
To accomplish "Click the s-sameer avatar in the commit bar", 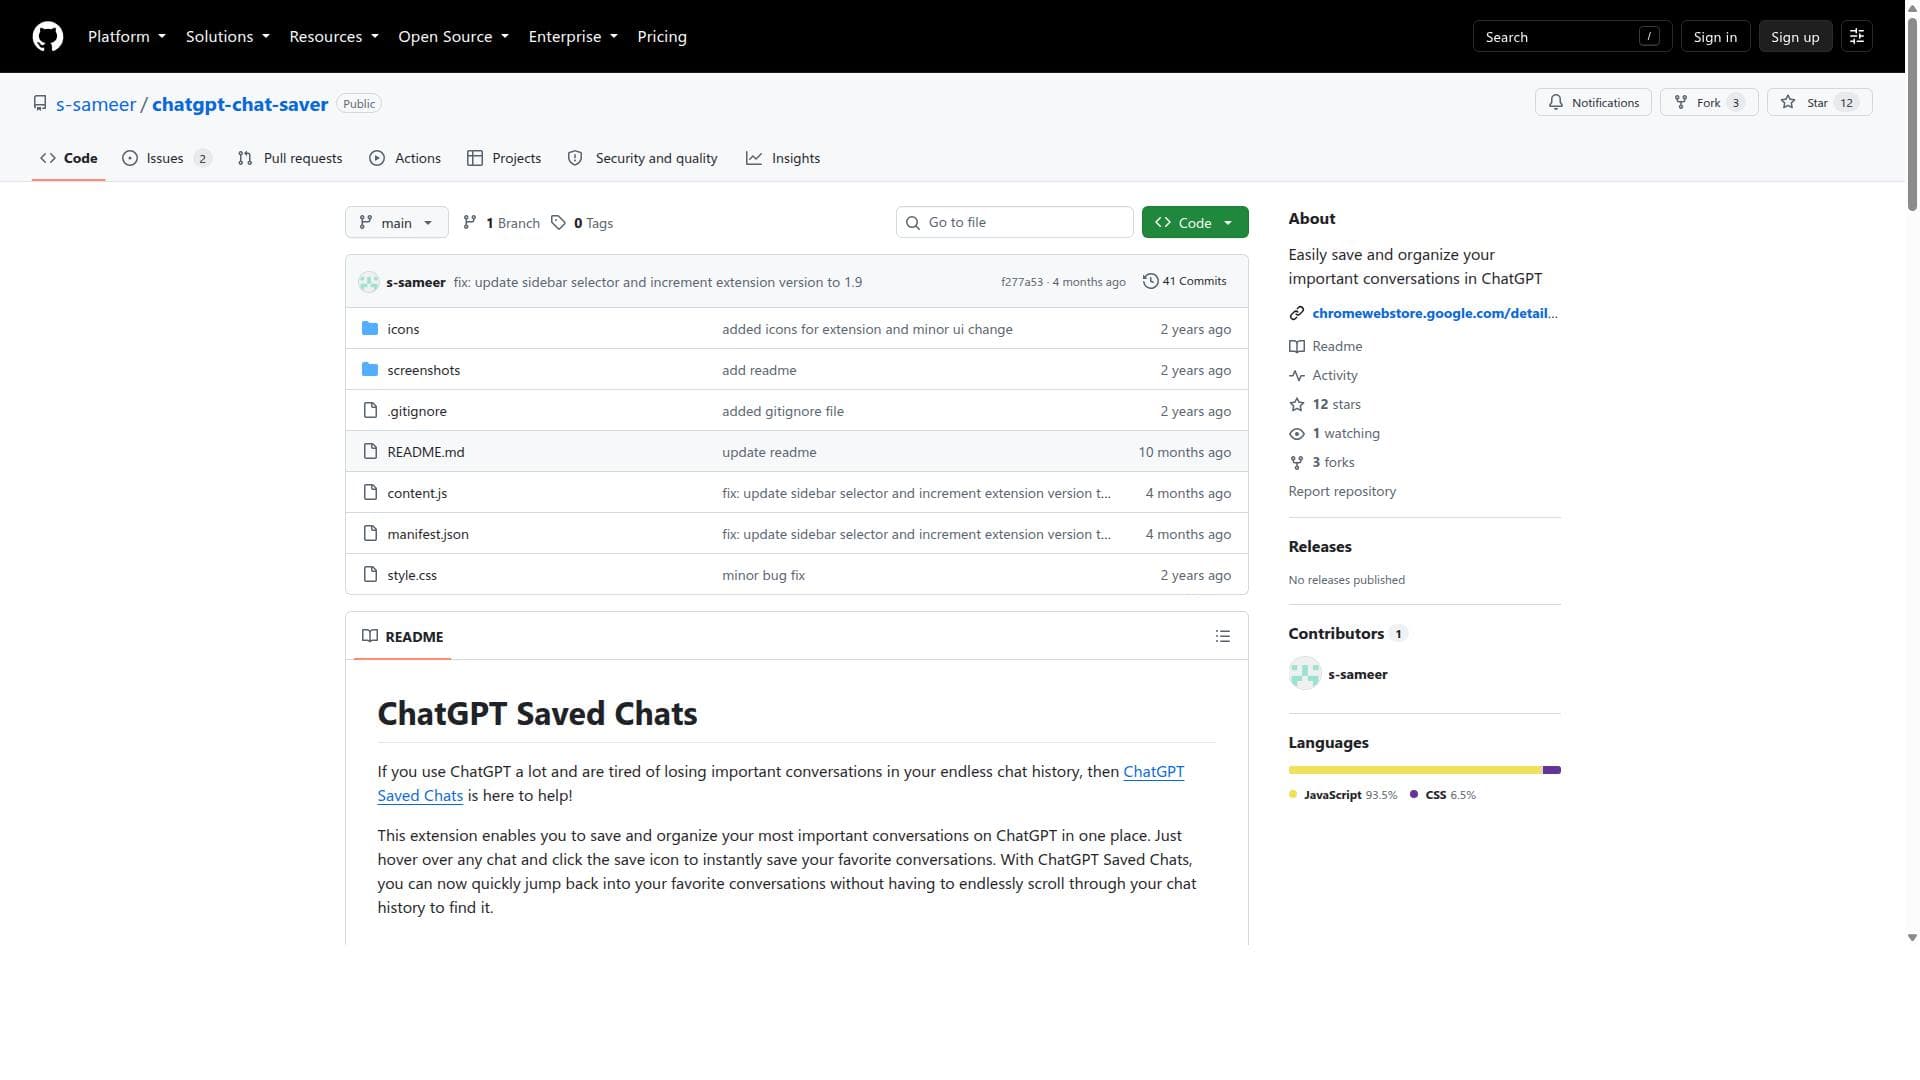I will pyautogui.click(x=369, y=282).
